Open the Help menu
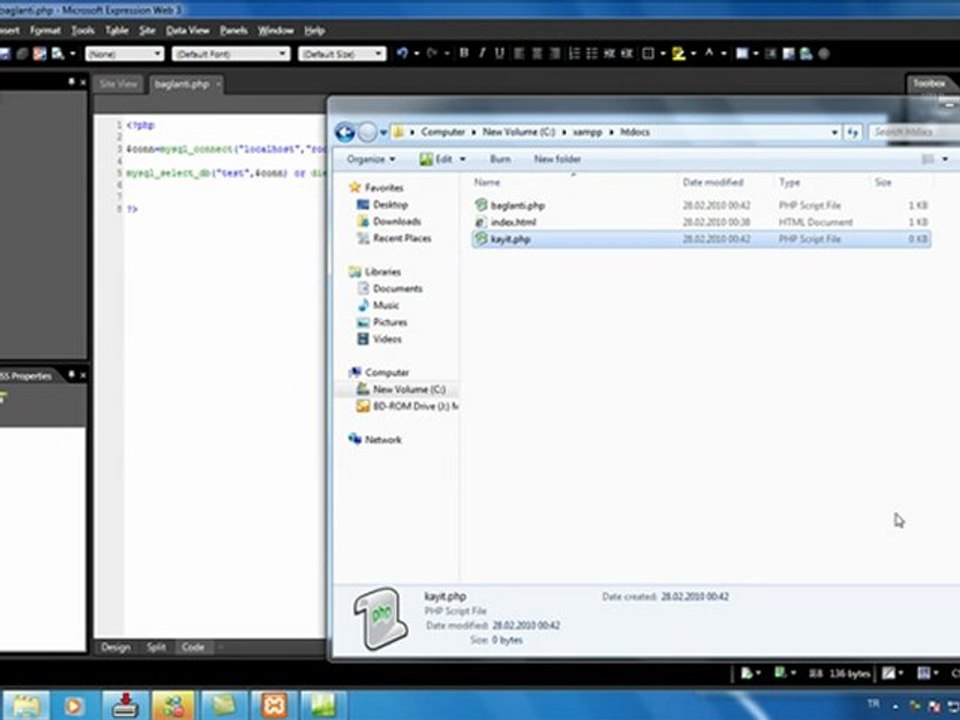The image size is (960, 720). (314, 30)
